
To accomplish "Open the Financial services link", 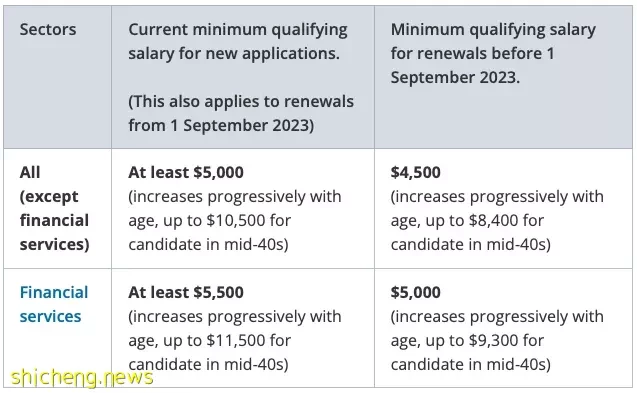I will point(54,304).
